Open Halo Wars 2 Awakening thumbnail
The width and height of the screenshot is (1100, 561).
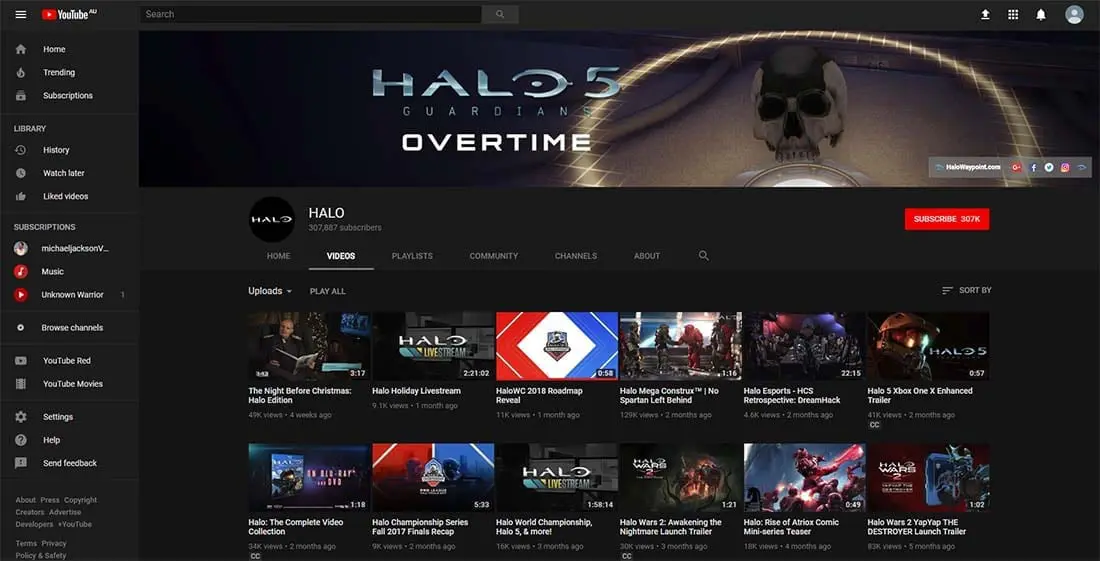click(680, 477)
